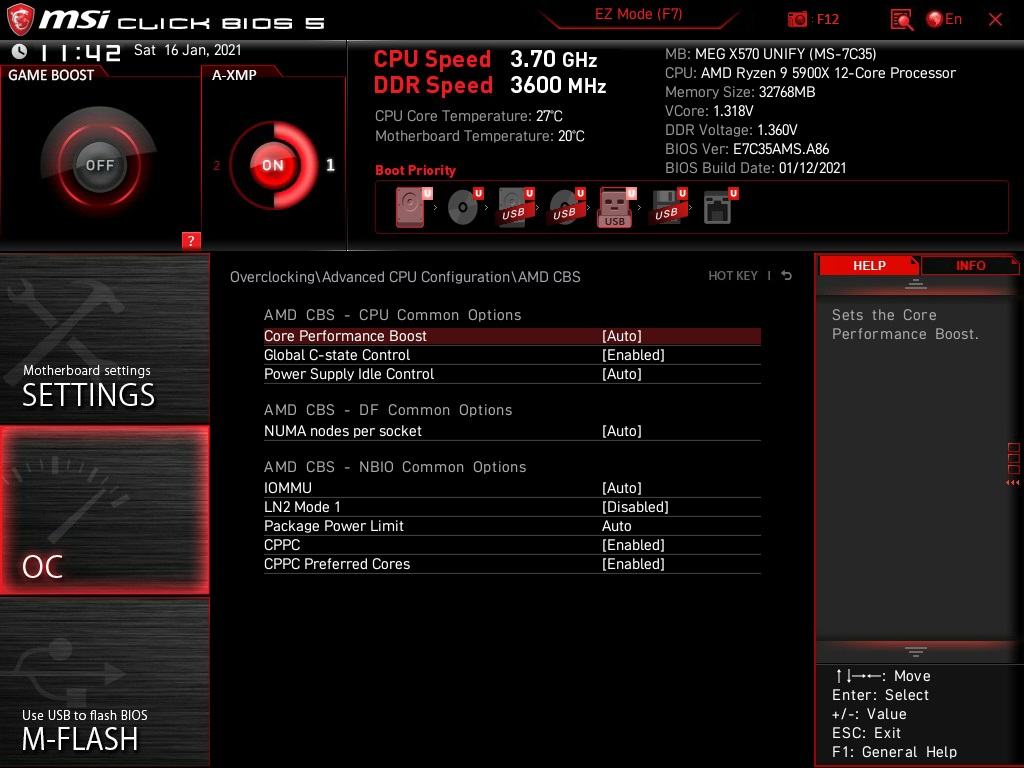Switch to the INFO tab
Screen dimensions: 1024x768
pyautogui.click(x=970, y=265)
